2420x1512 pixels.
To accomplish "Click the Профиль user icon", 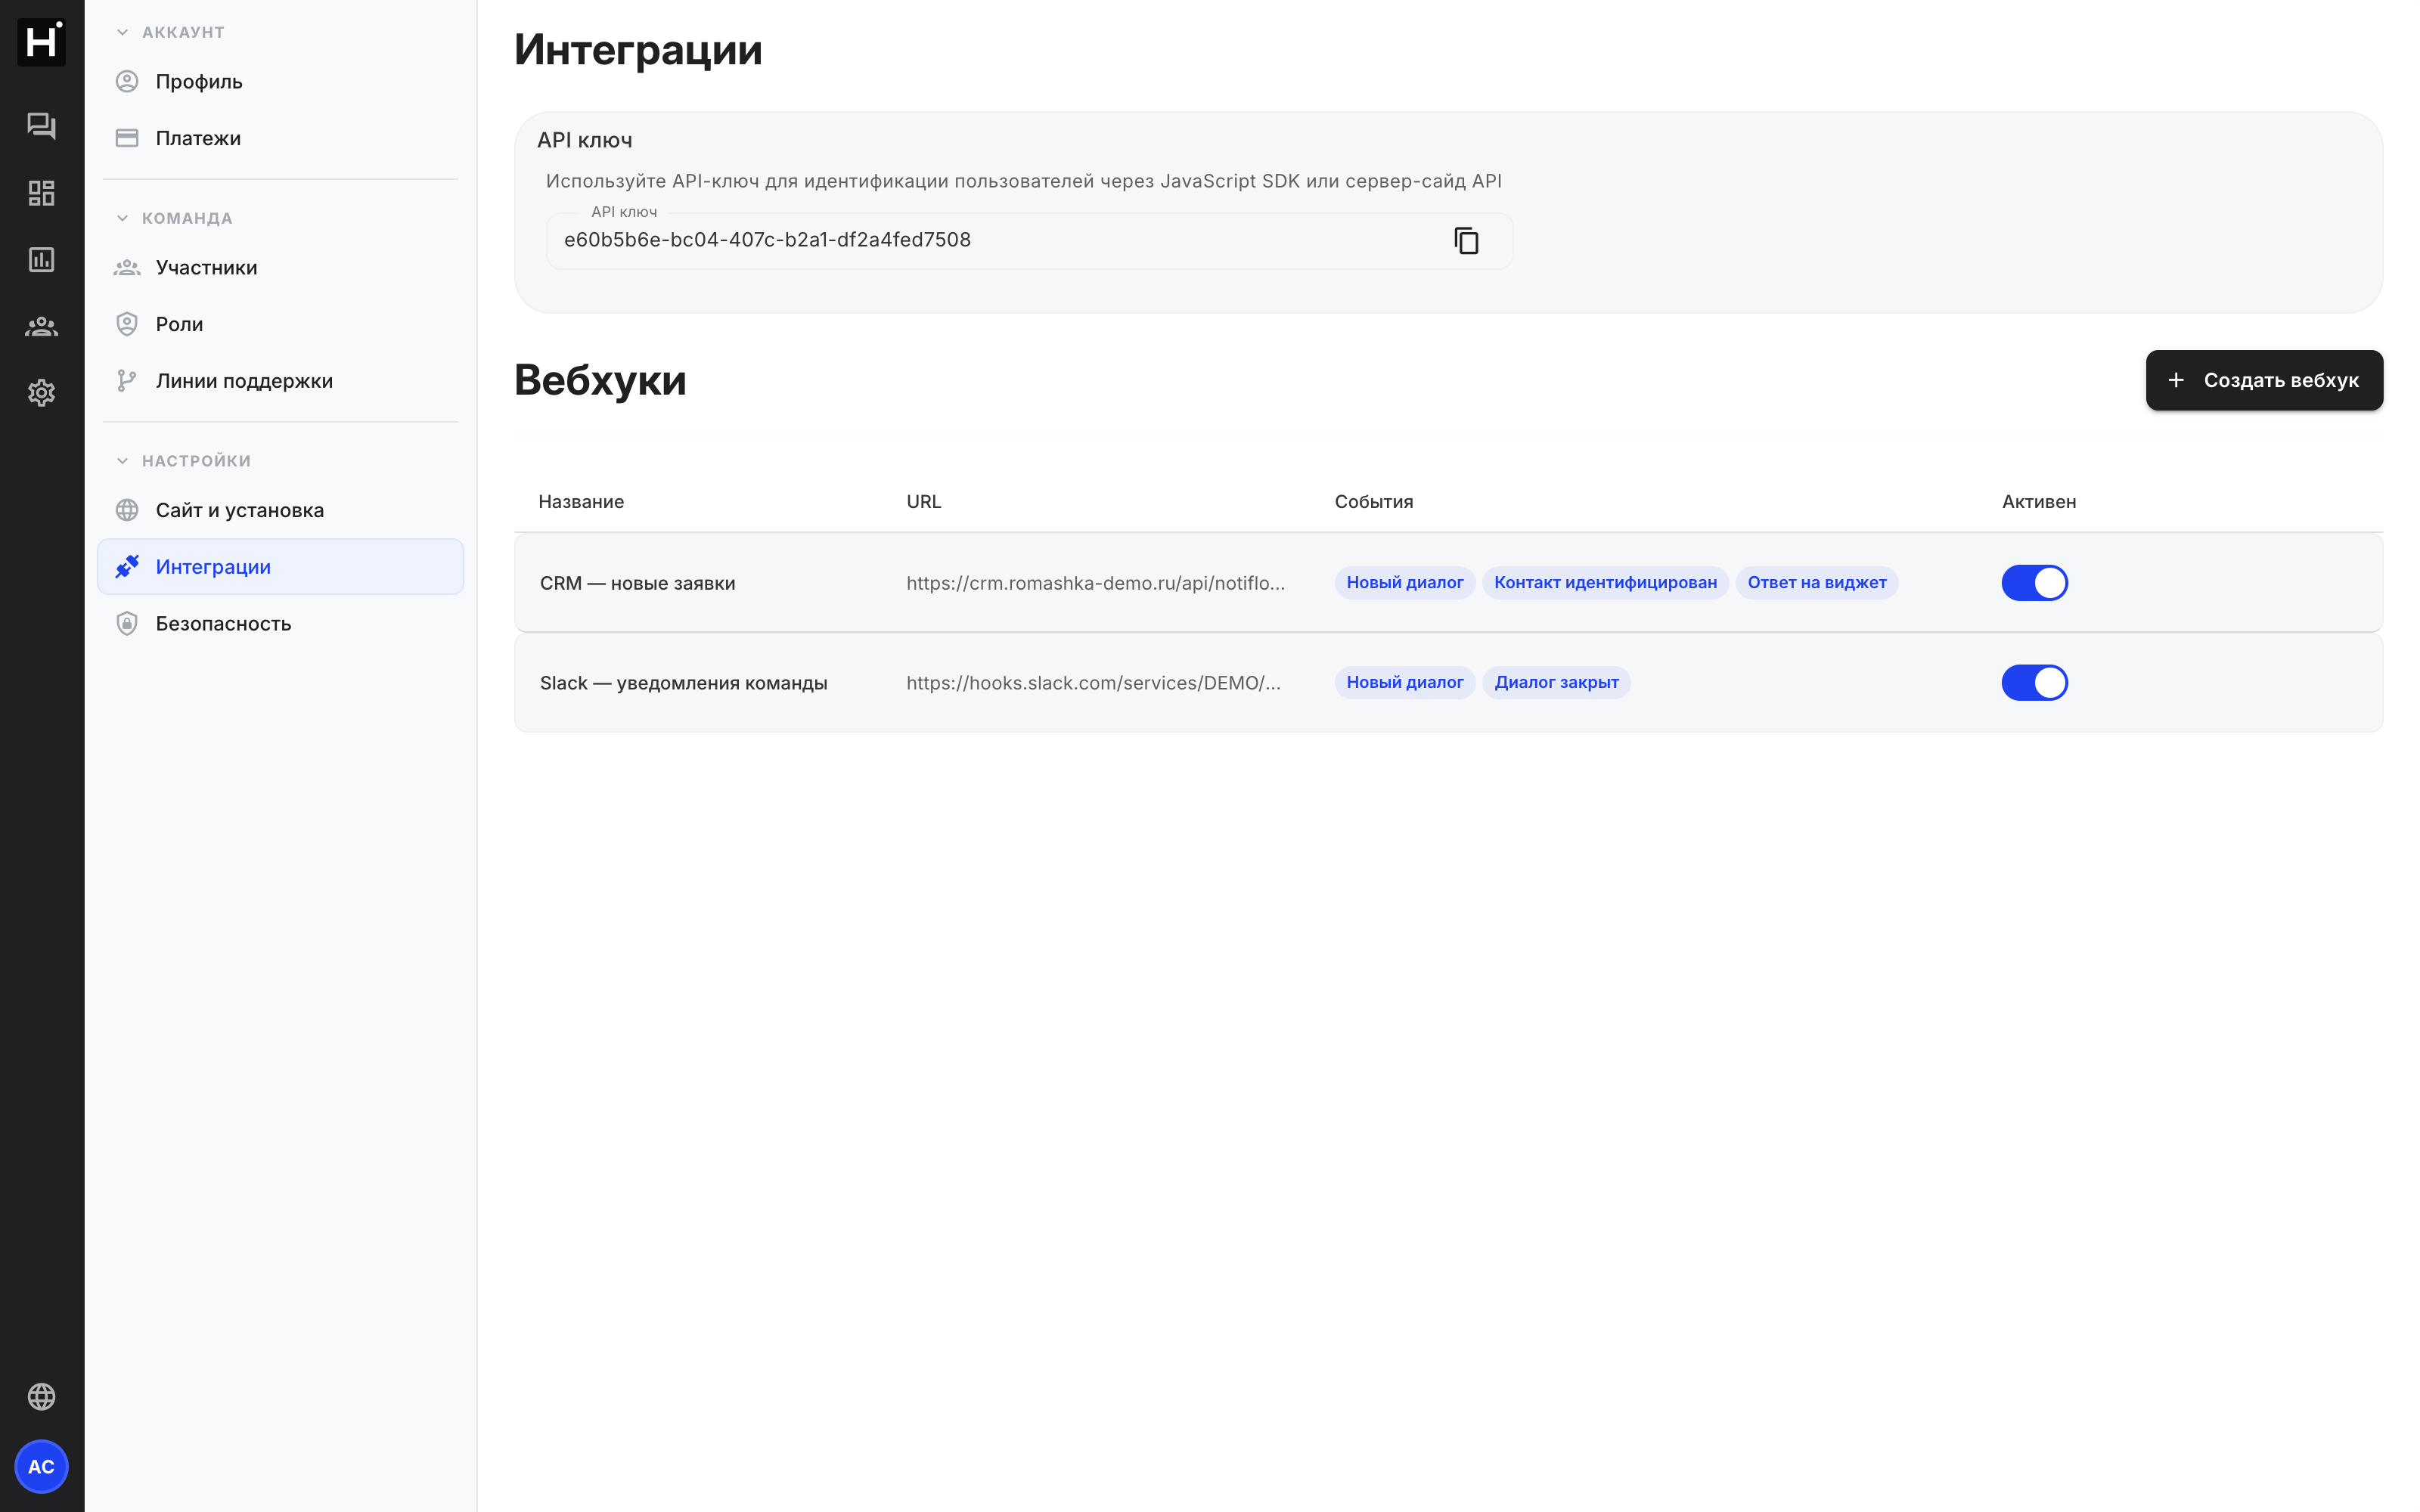I will pyautogui.click(x=127, y=81).
